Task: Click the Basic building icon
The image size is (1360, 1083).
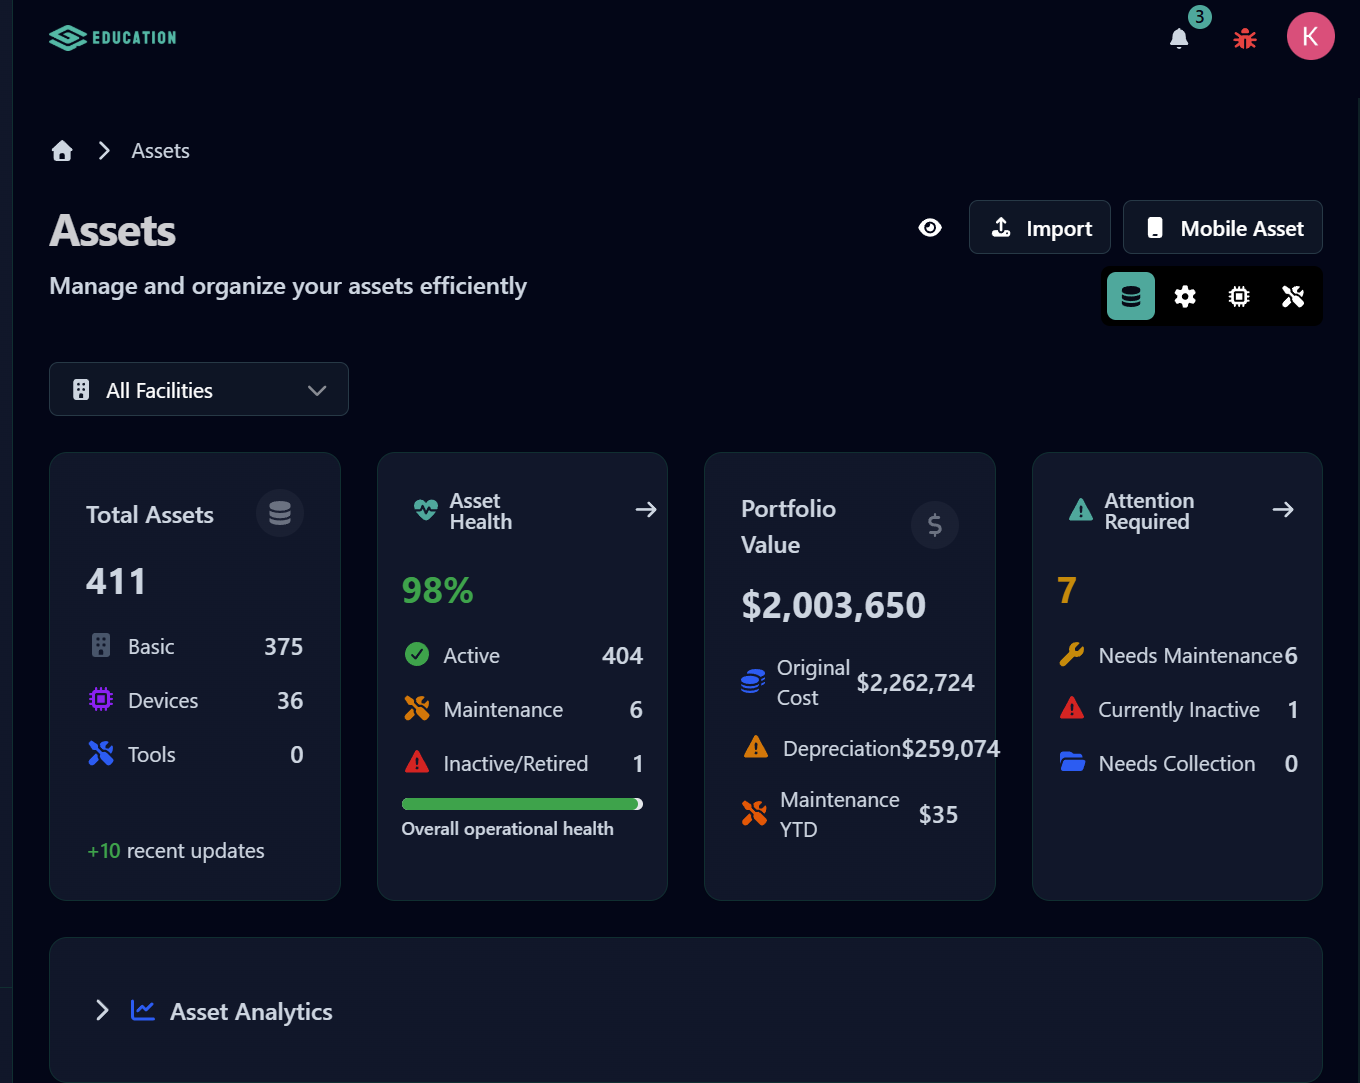Action: click(x=101, y=646)
